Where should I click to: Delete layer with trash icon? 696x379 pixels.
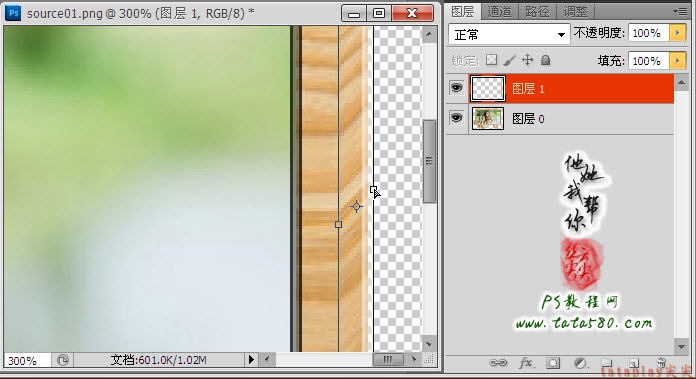[661, 363]
